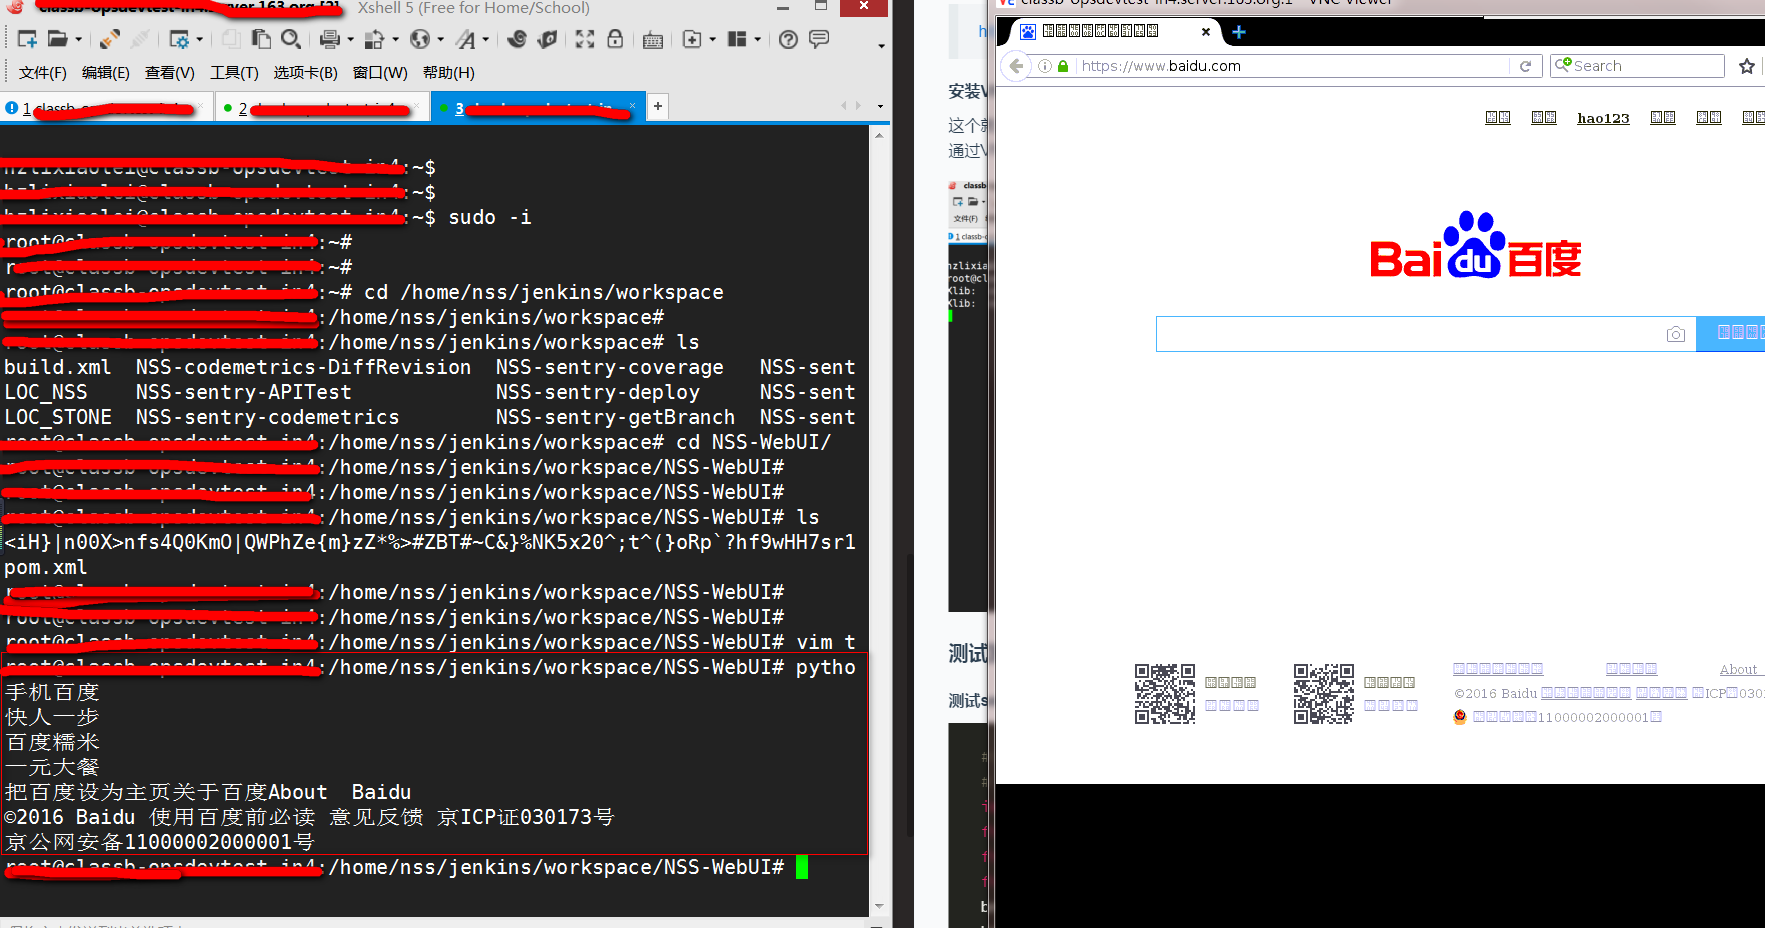This screenshot has height=928, width=1765.
Task: Open the 查看(V) menu
Action: point(169,72)
